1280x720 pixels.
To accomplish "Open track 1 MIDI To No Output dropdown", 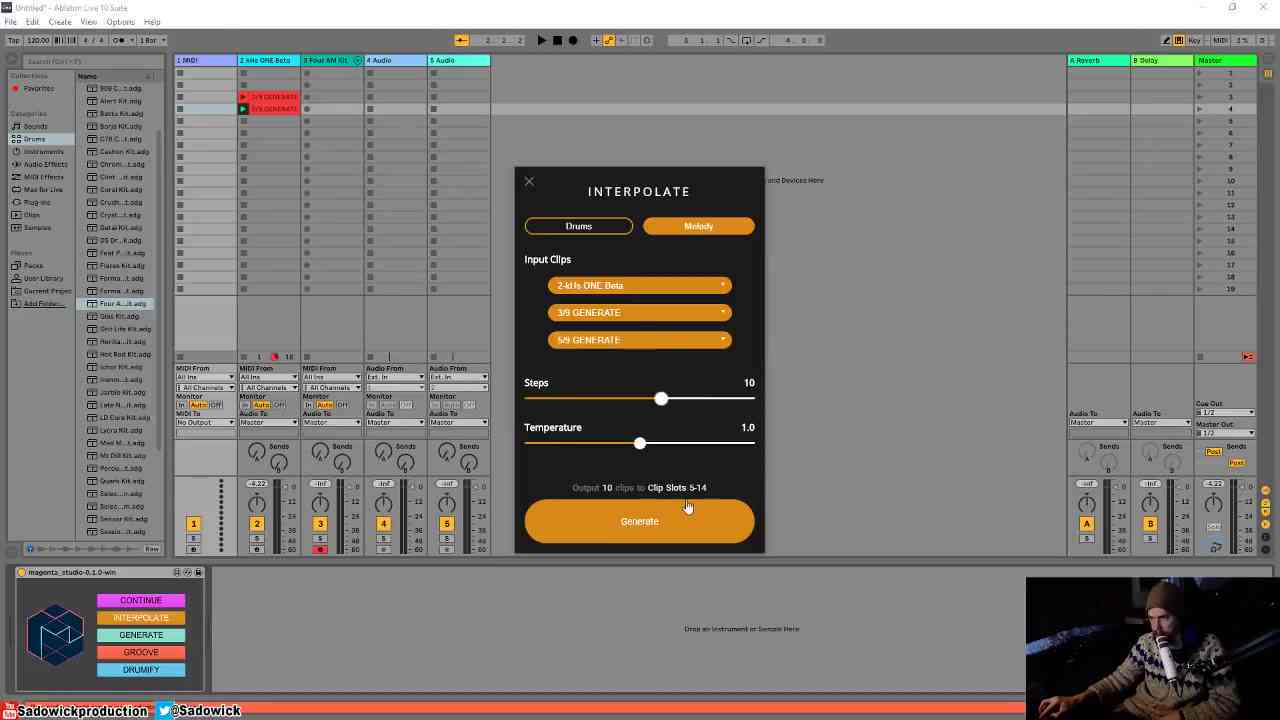I will click(x=205, y=422).
